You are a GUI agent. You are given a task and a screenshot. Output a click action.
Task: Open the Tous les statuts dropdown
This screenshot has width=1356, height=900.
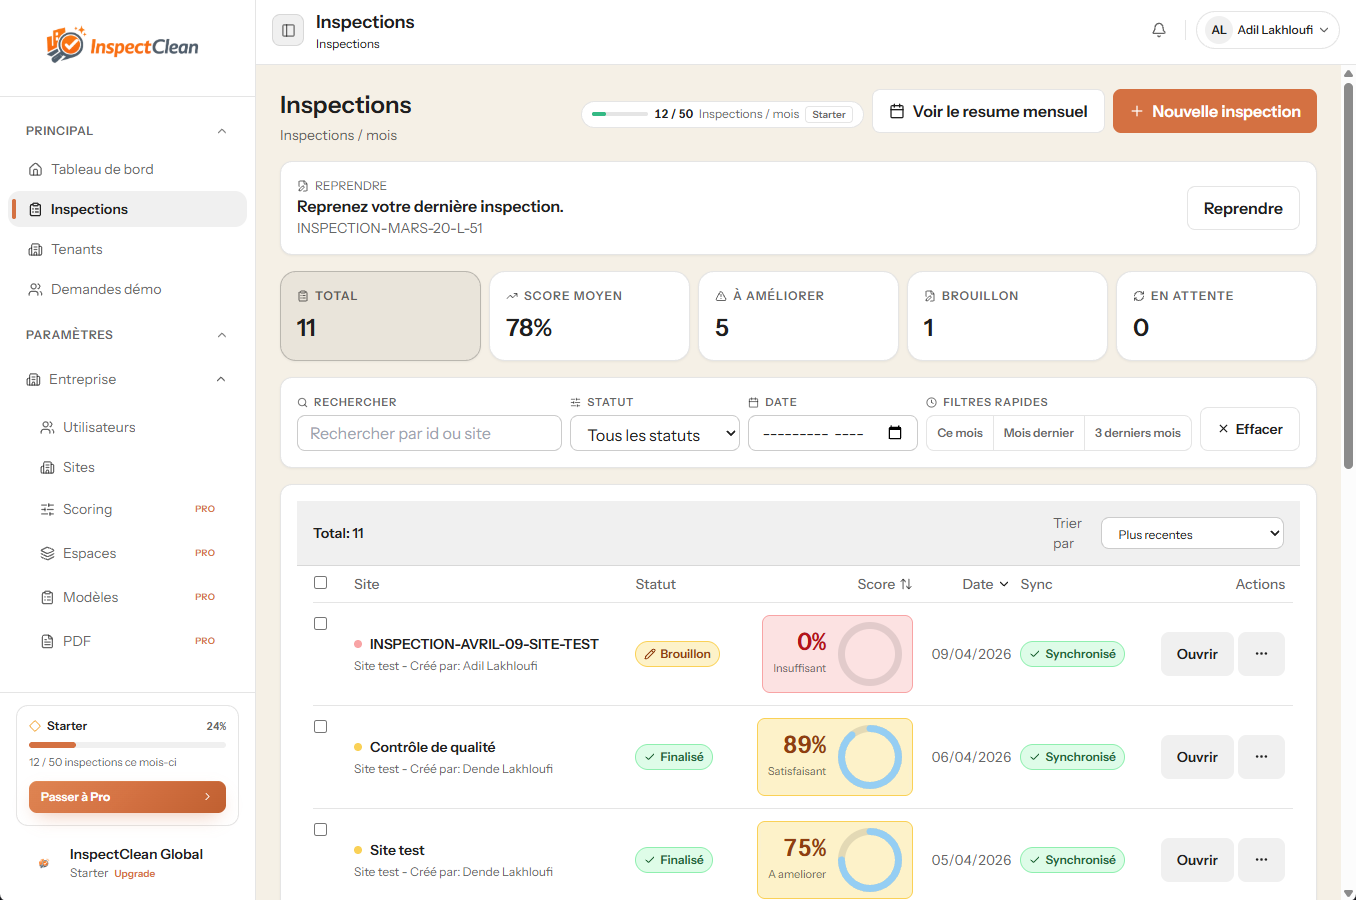(x=654, y=432)
